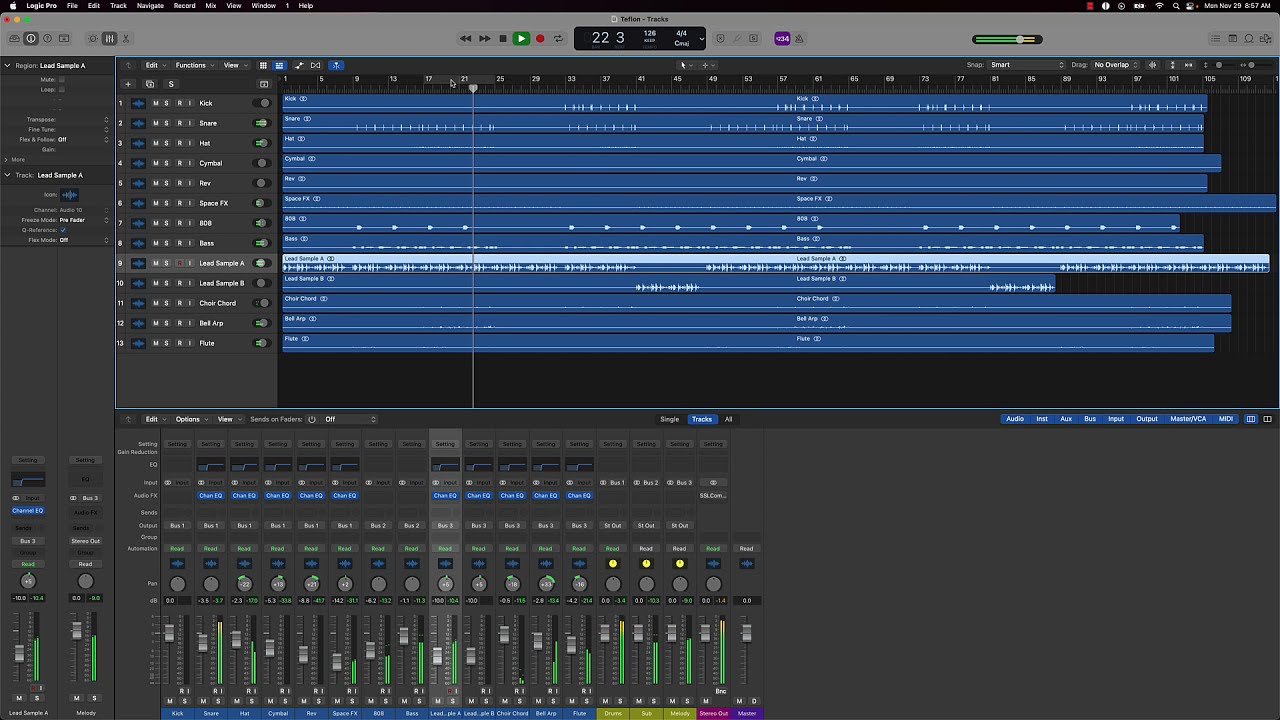Solo the Snare track

[x=167, y=123]
